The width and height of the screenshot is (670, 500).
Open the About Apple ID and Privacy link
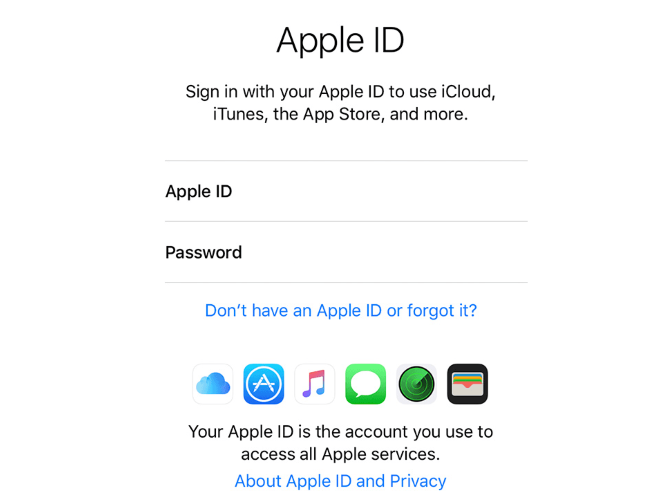tap(341, 481)
